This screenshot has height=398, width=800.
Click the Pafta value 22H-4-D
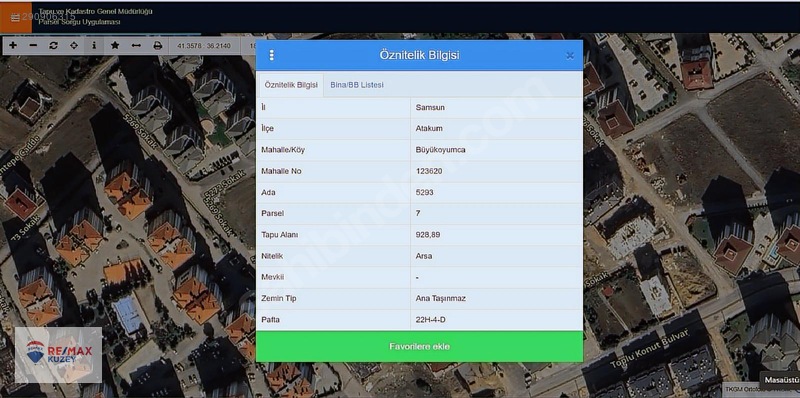(x=496, y=320)
